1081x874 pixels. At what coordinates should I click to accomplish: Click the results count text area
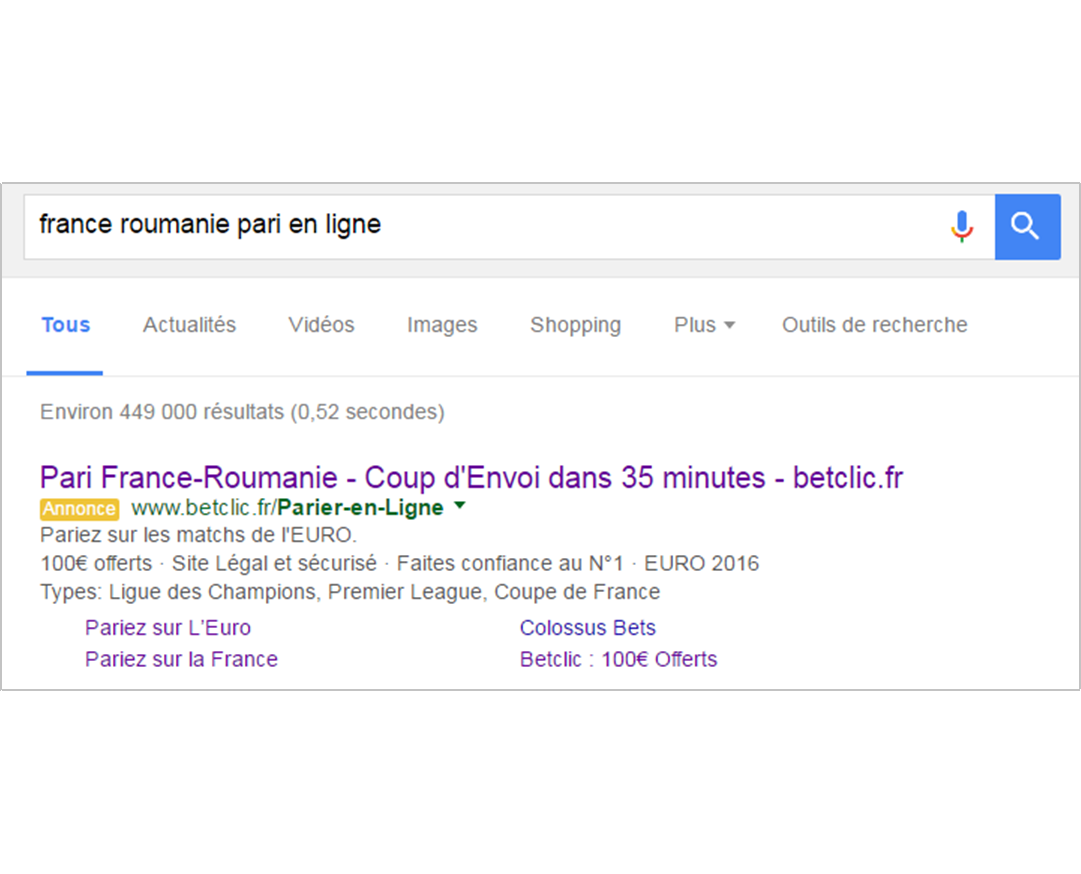pyautogui.click(x=241, y=412)
